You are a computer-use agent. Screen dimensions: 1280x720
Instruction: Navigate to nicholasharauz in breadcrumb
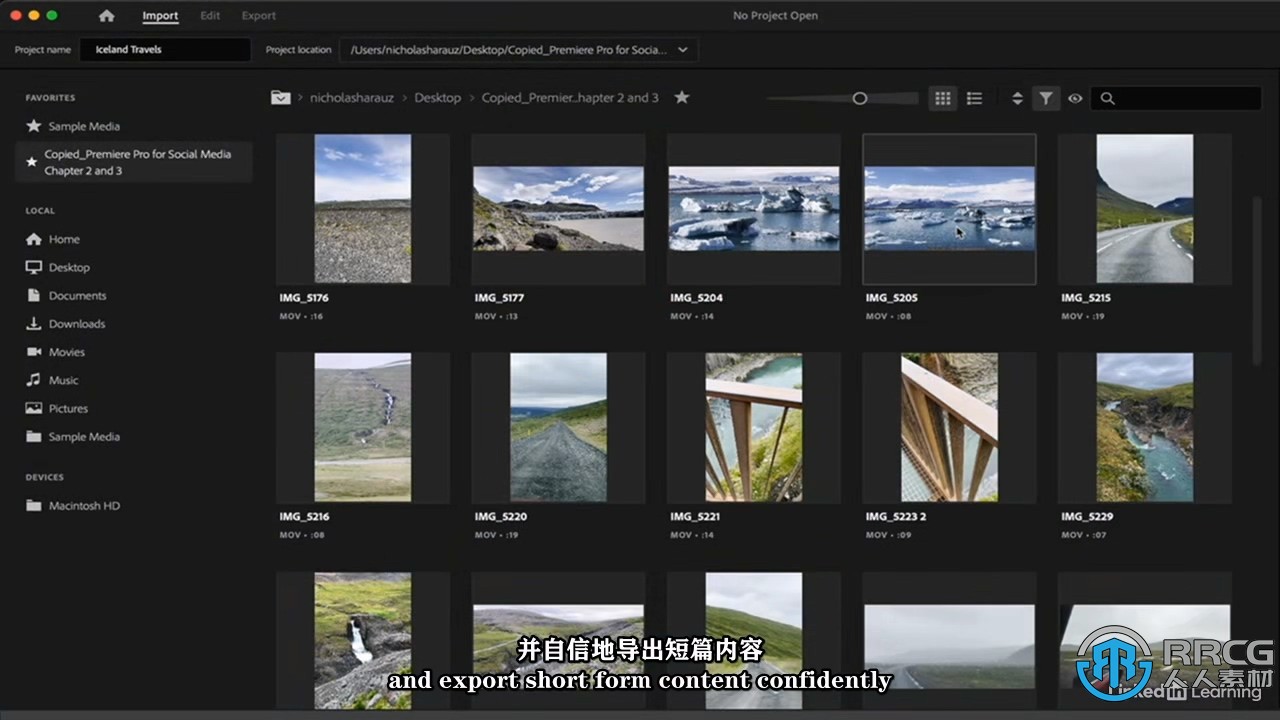352,98
